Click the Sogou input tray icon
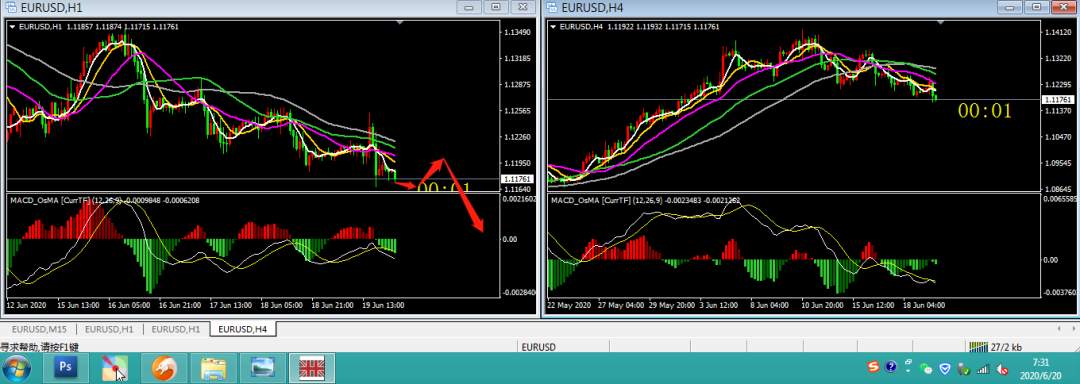Image resolution: width=1080 pixels, height=384 pixels. pyautogui.click(x=874, y=367)
